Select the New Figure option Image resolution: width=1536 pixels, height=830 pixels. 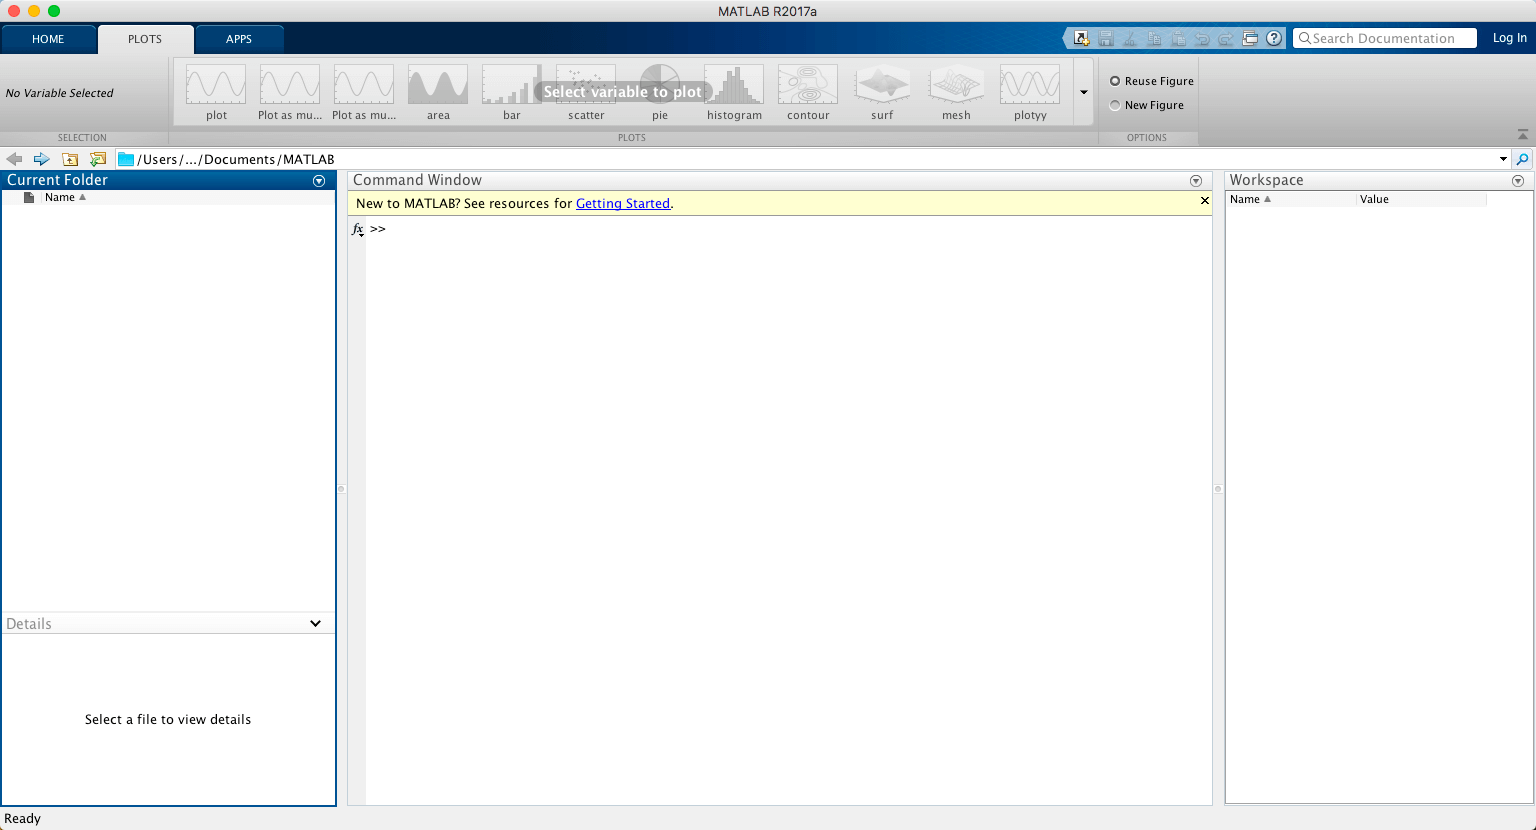coord(1147,105)
